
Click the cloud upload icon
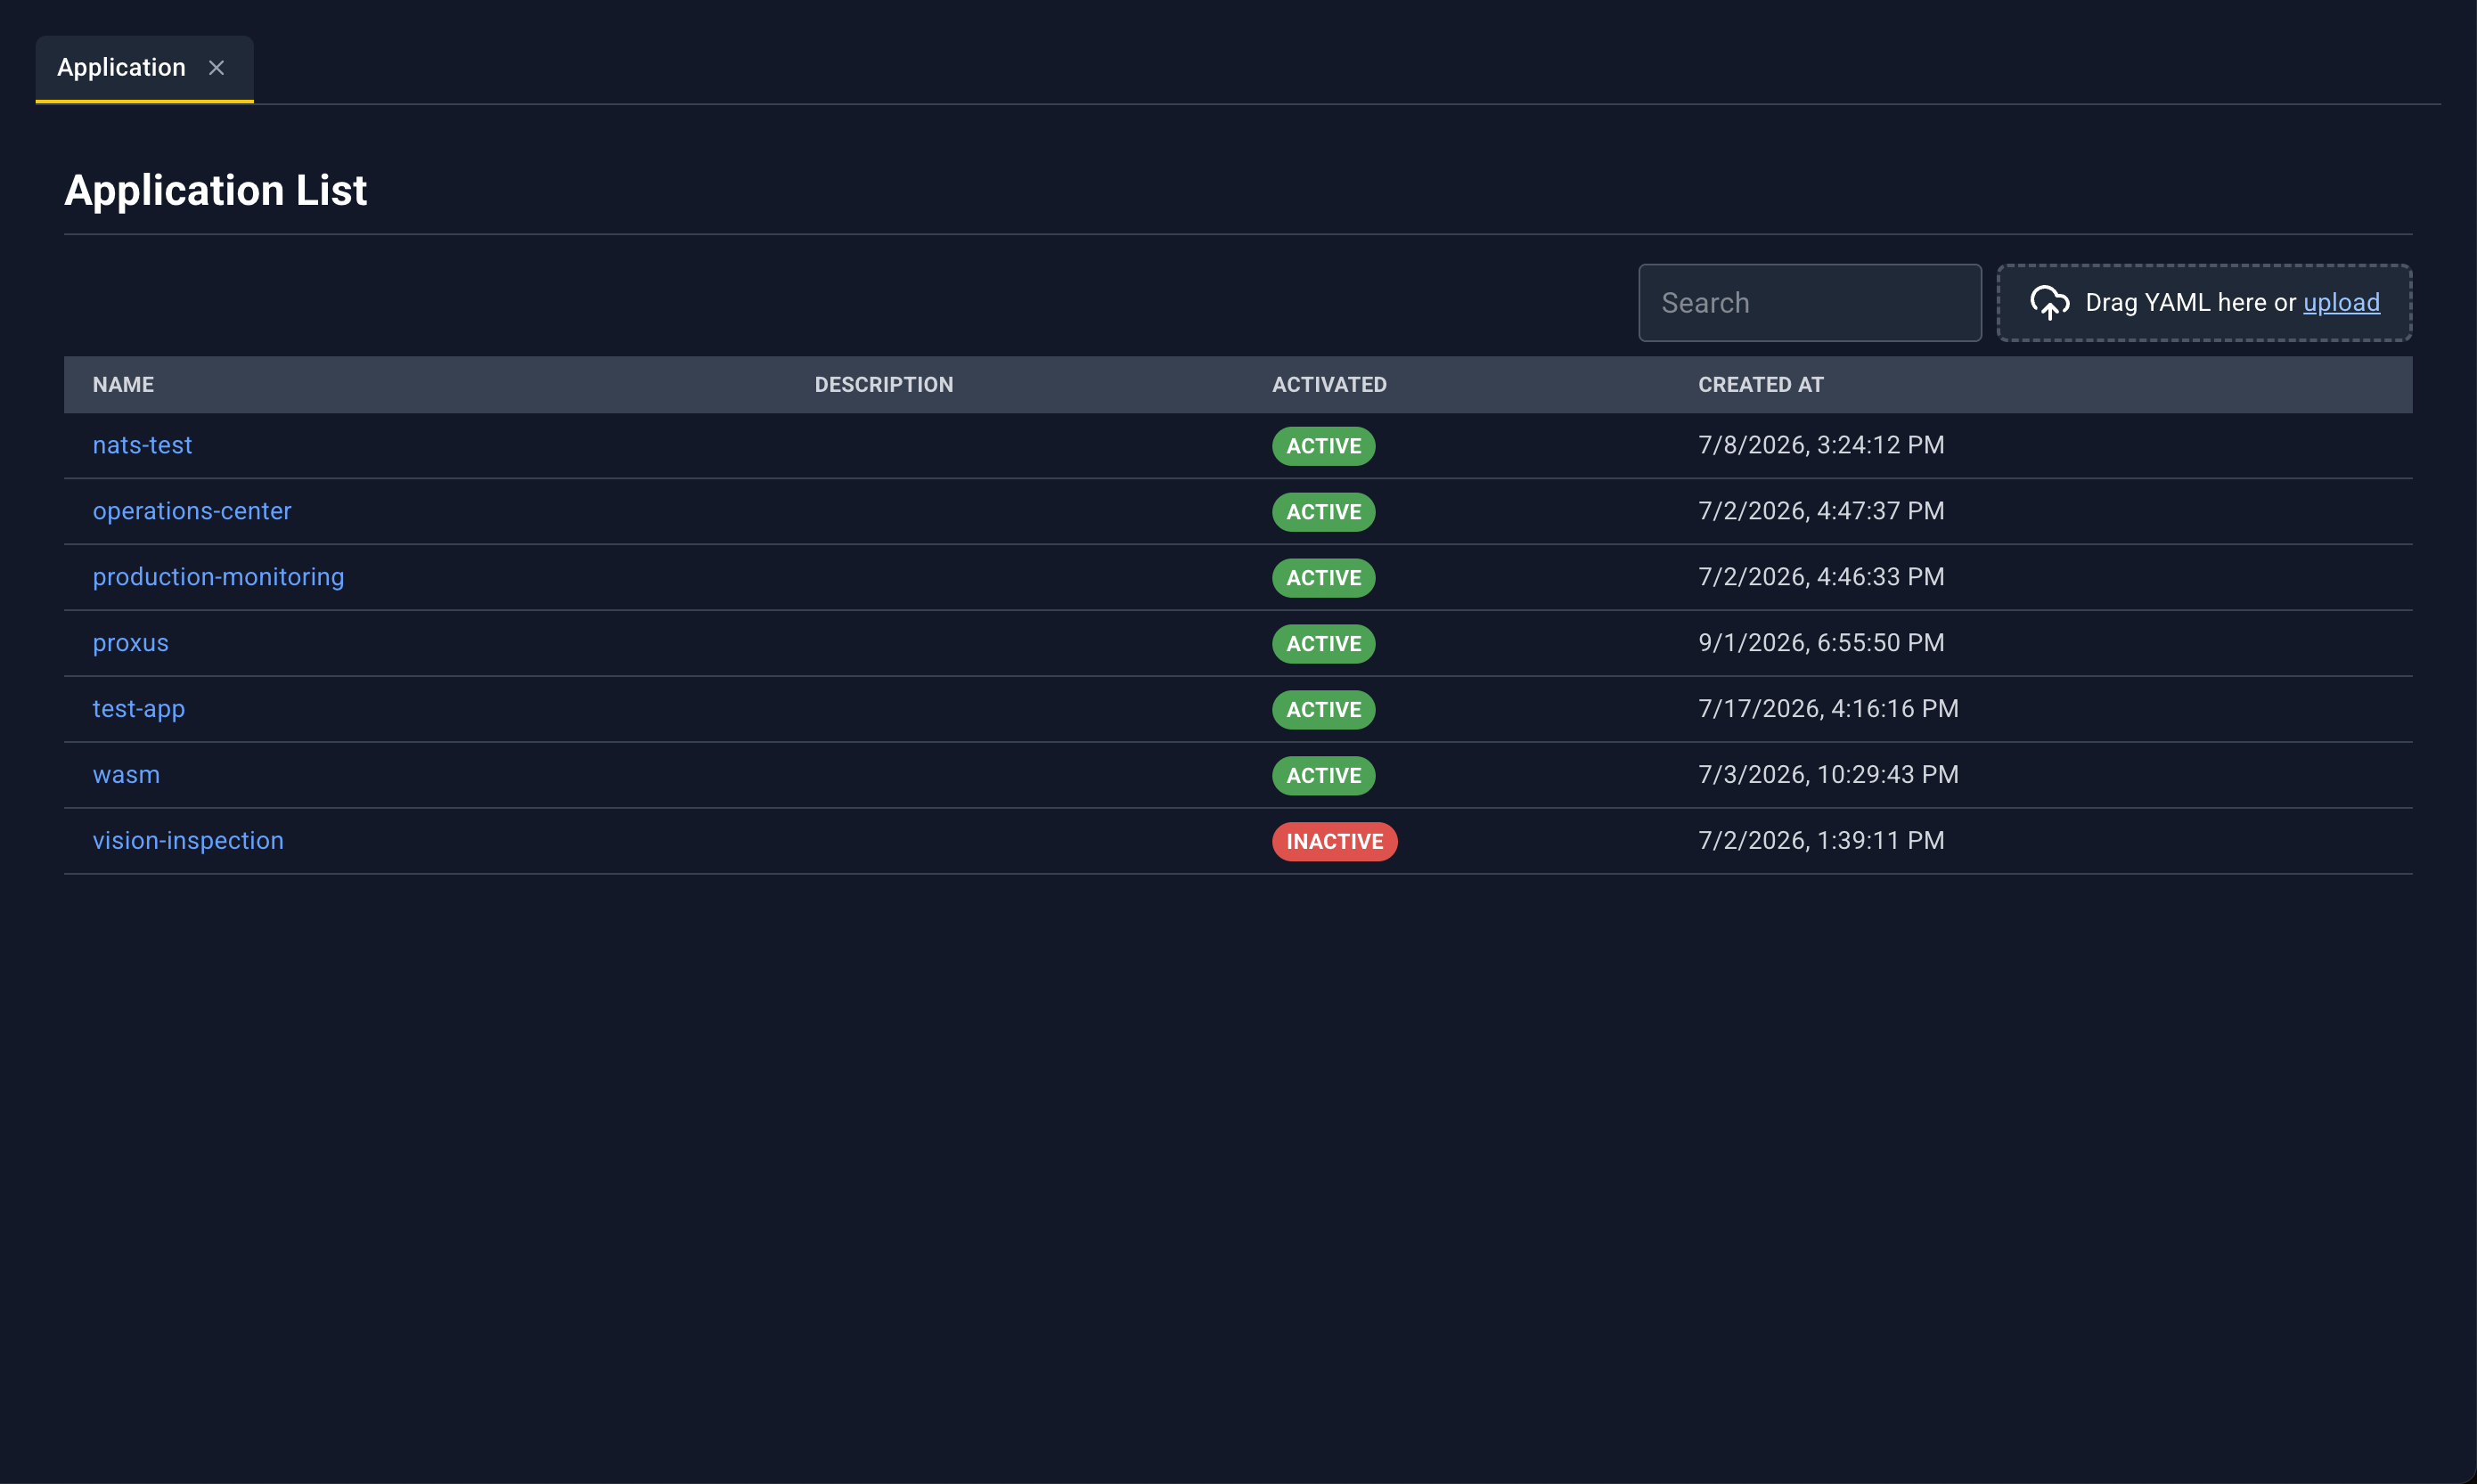point(2049,303)
